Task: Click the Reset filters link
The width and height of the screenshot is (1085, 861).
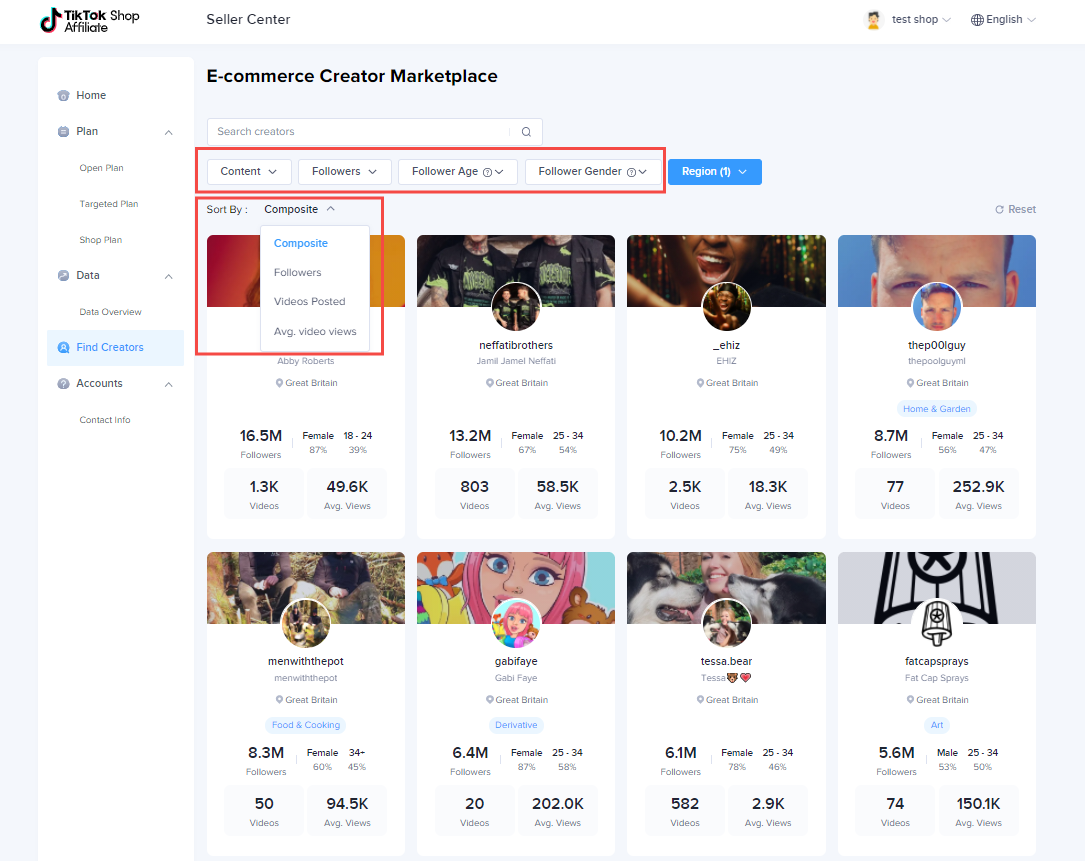Action: tap(1015, 210)
